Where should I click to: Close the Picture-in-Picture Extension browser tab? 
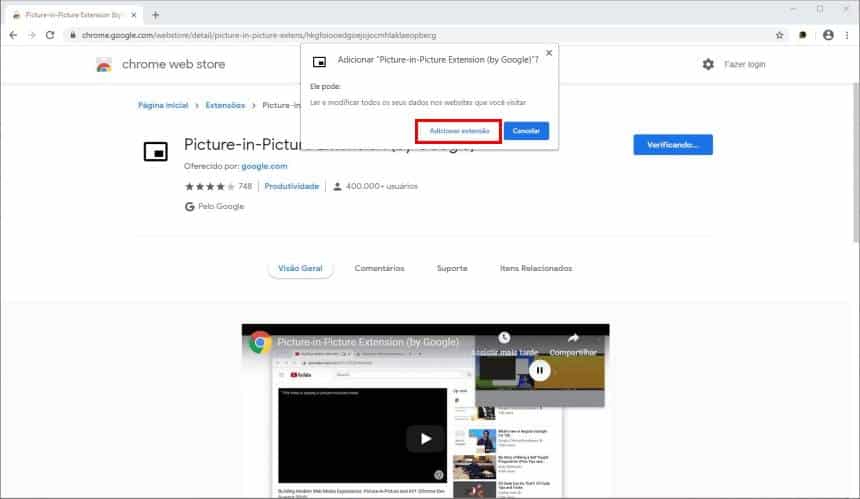pyautogui.click(x=134, y=15)
